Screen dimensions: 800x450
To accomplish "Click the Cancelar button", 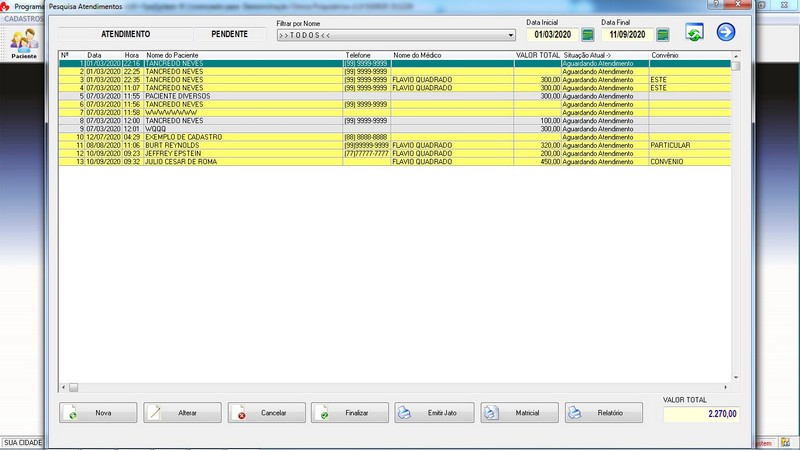I will click(x=266, y=413).
